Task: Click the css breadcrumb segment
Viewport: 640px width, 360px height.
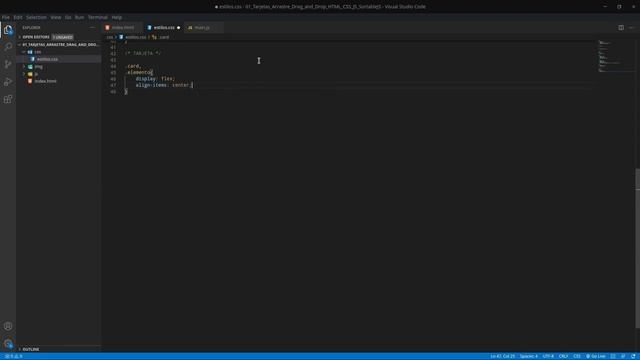Action: coord(109,37)
